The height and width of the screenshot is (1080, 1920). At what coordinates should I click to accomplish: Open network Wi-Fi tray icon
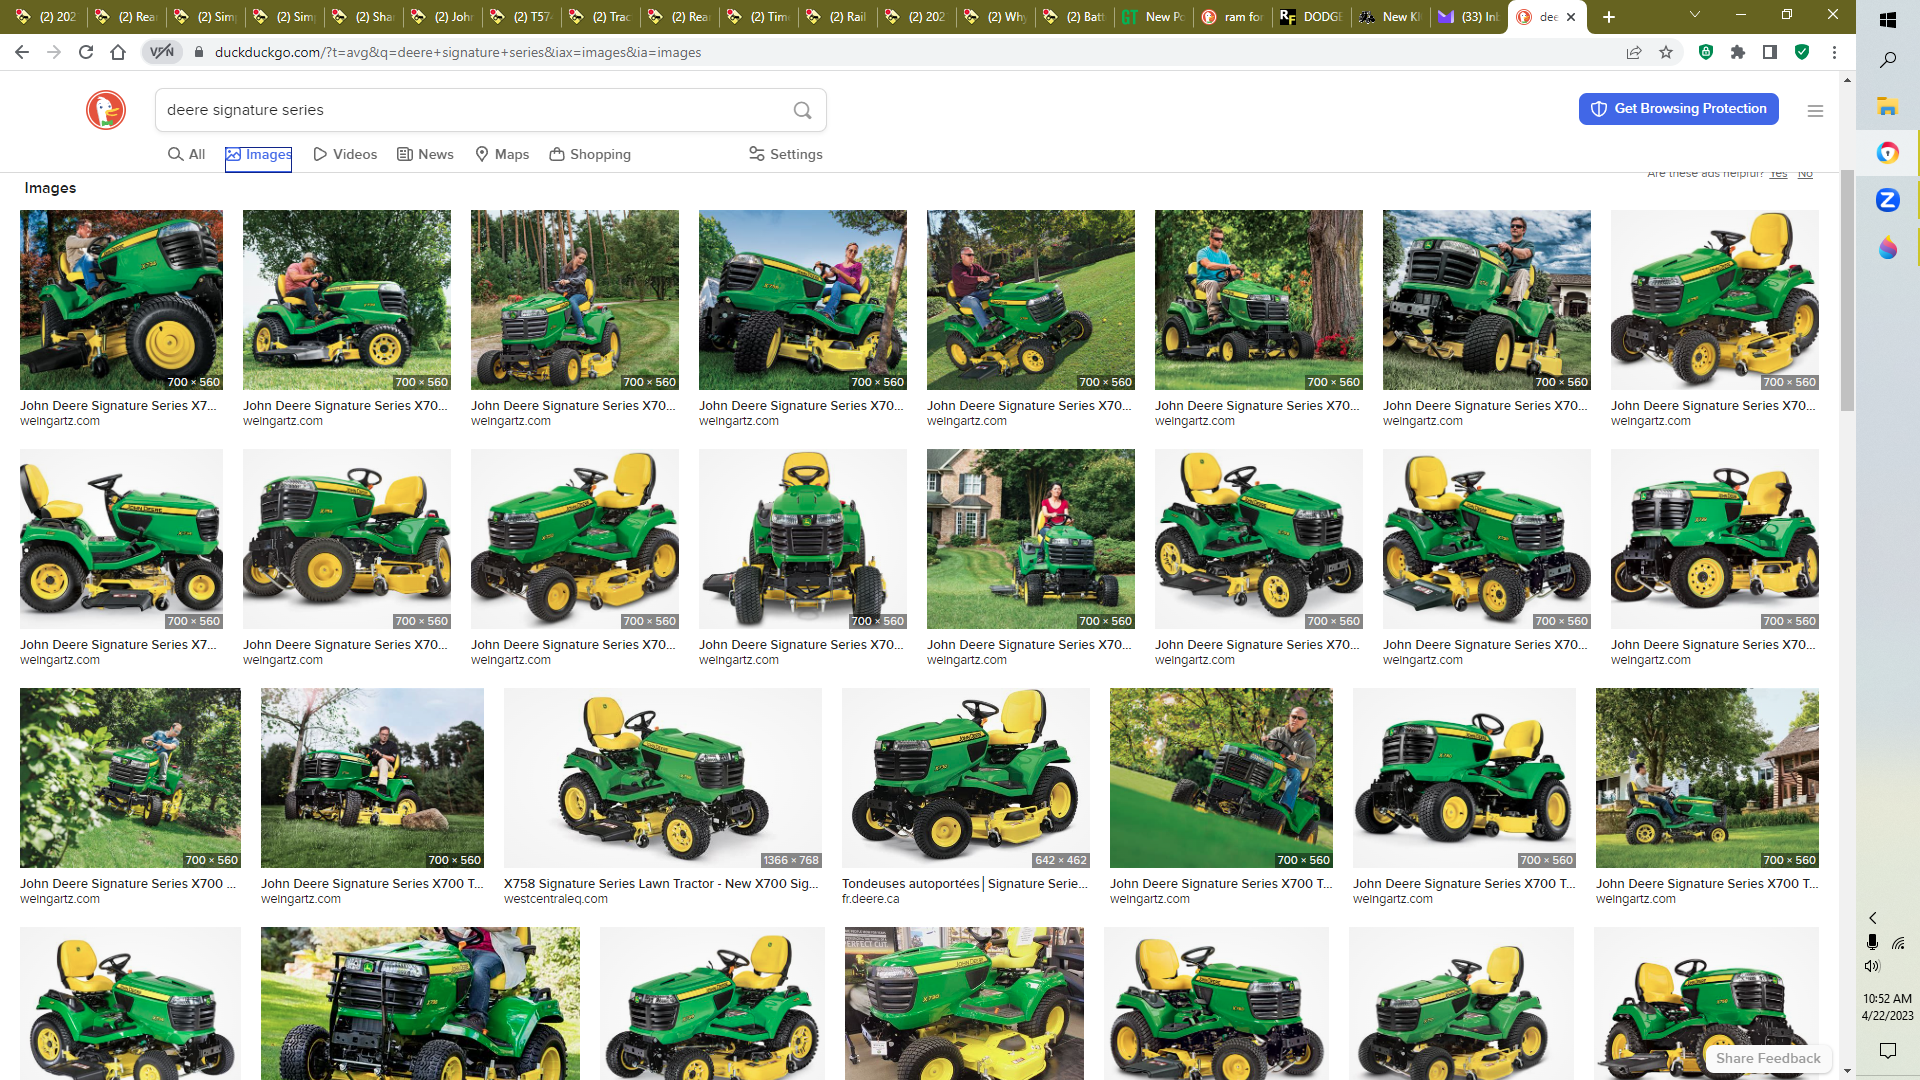pyautogui.click(x=1898, y=943)
